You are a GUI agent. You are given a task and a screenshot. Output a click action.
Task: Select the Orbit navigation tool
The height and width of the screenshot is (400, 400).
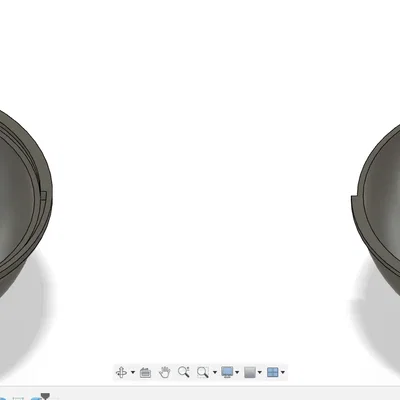click(x=121, y=372)
